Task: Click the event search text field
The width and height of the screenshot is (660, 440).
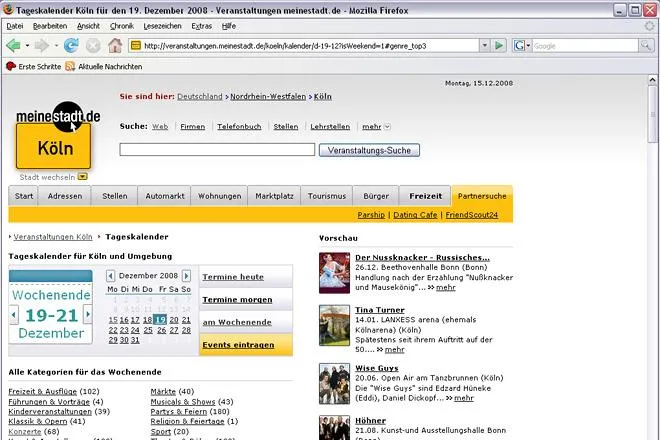Action: (217, 149)
